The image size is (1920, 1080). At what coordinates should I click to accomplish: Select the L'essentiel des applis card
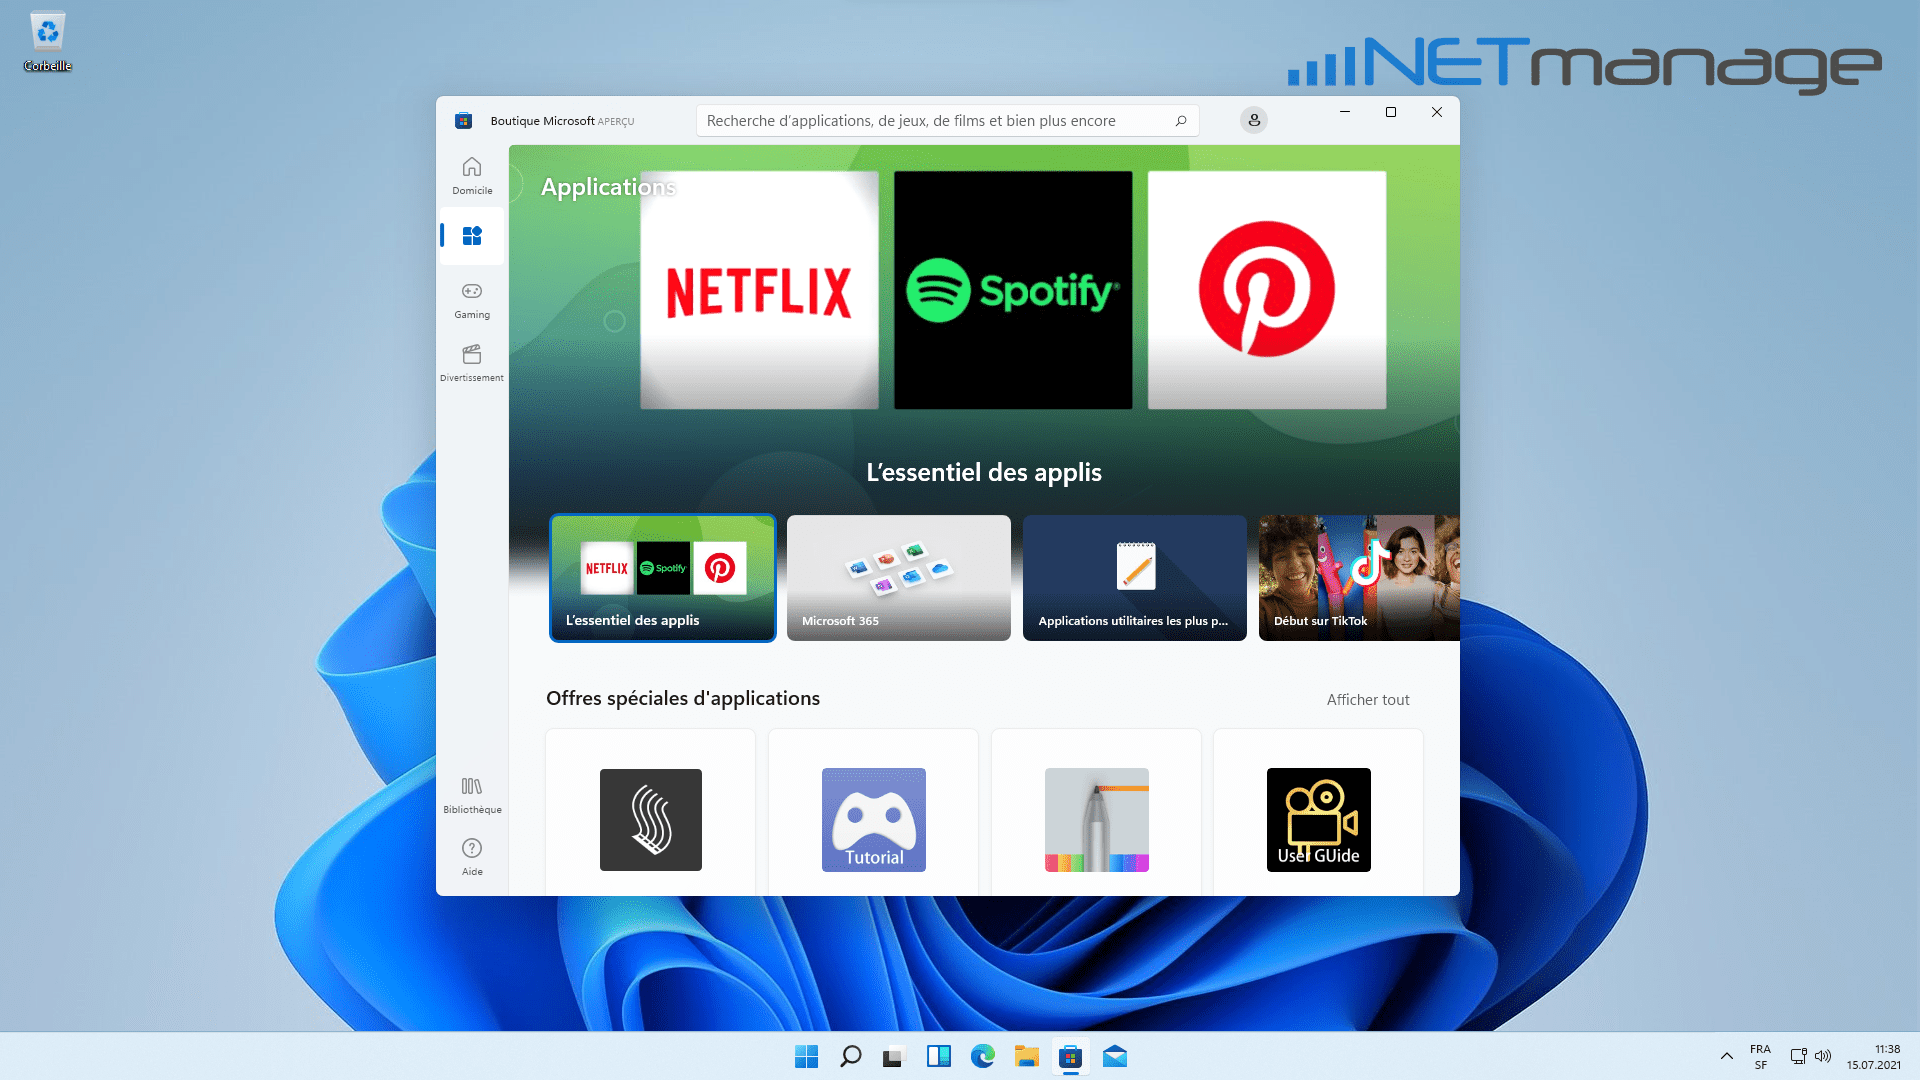coord(663,578)
